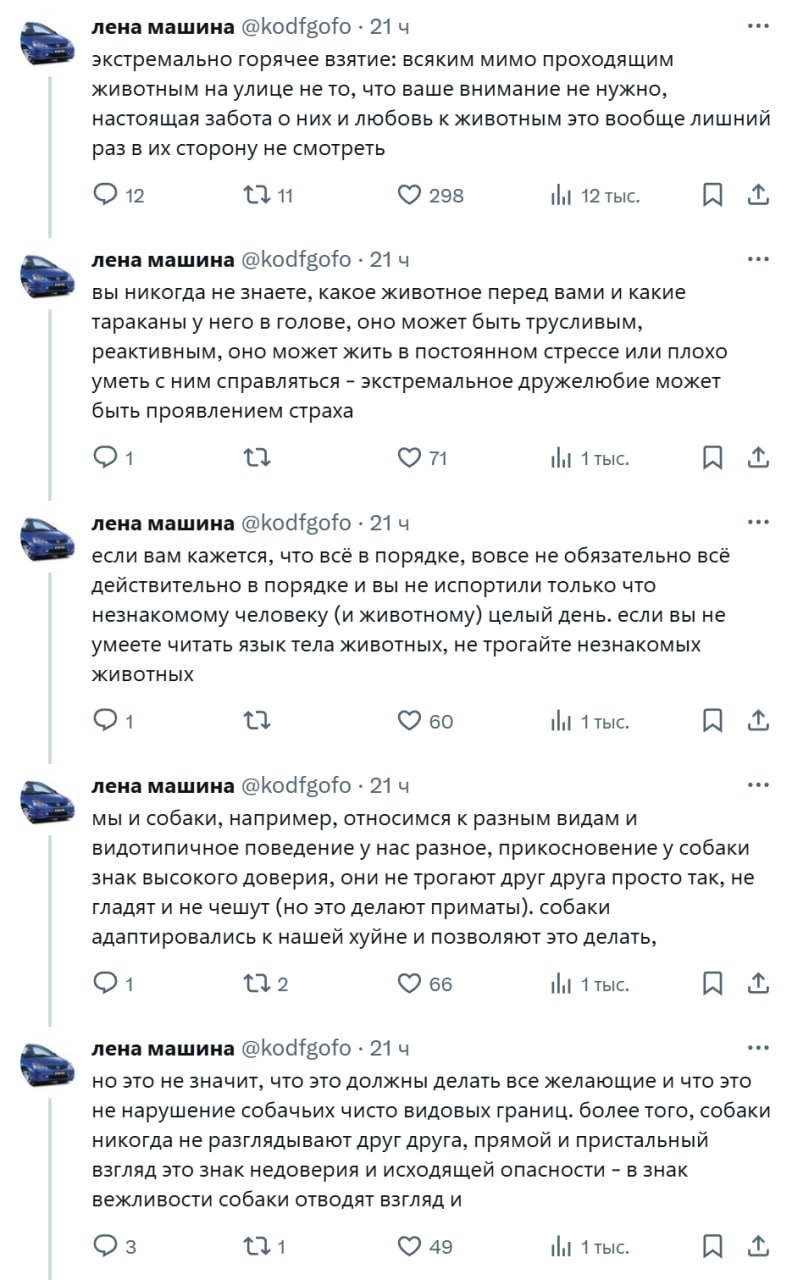Bookmark the first tweet in thread
Viewport: 792px width, 1280px height.
[x=712, y=195]
